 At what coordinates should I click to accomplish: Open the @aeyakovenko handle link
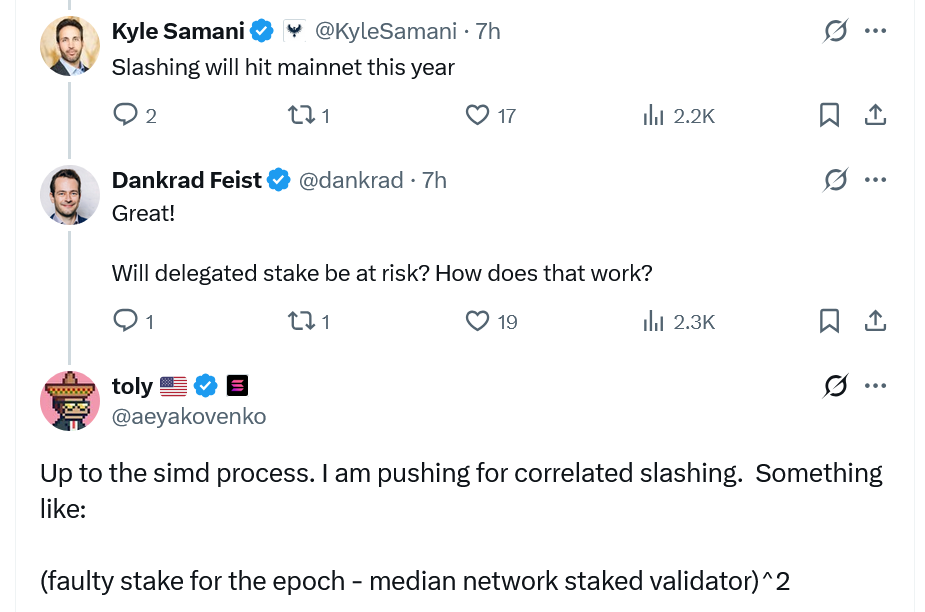tap(189, 416)
